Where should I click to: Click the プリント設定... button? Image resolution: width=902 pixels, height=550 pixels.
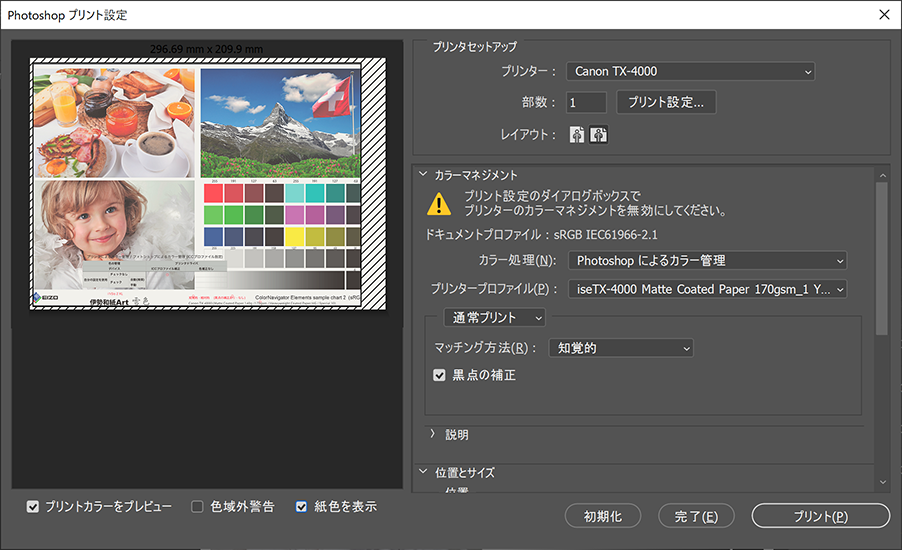pos(666,102)
